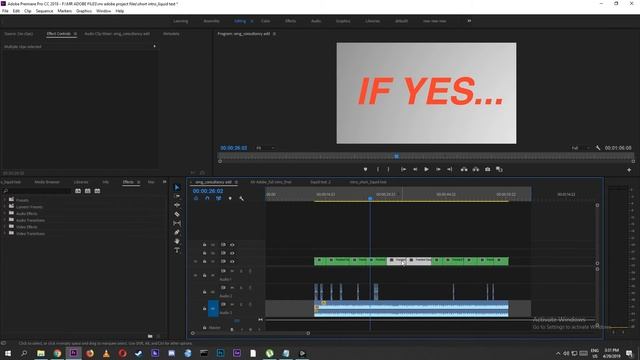Export frame with the camera icon

pos(487,169)
